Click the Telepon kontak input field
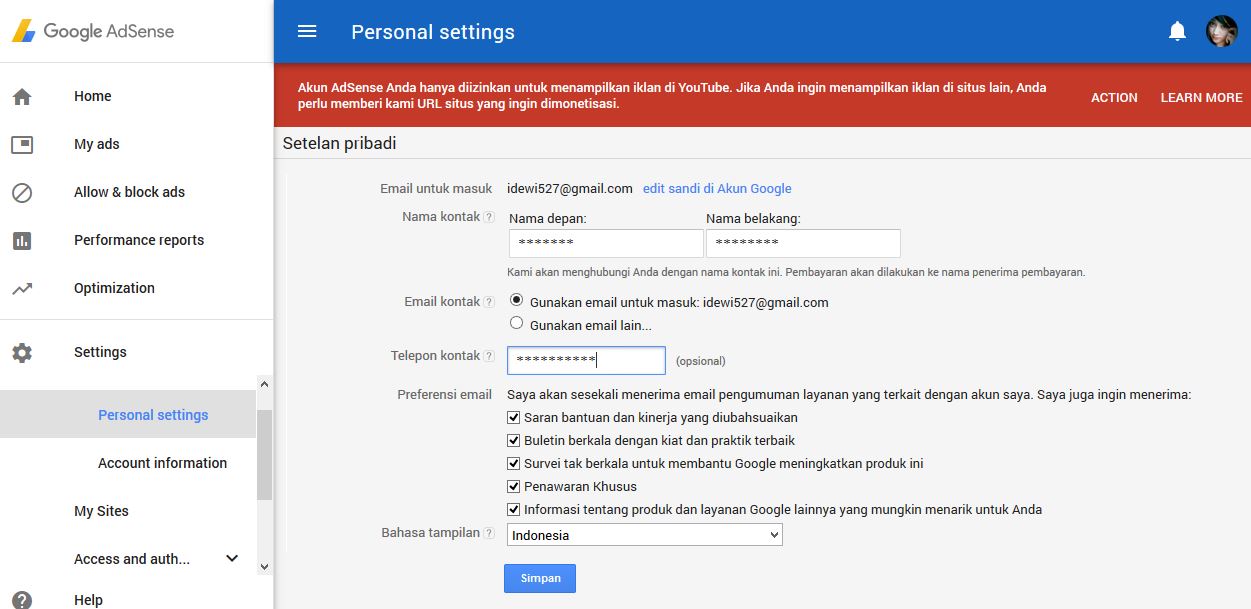Screen dimensions: 1251x609 click(x=585, y=360)
